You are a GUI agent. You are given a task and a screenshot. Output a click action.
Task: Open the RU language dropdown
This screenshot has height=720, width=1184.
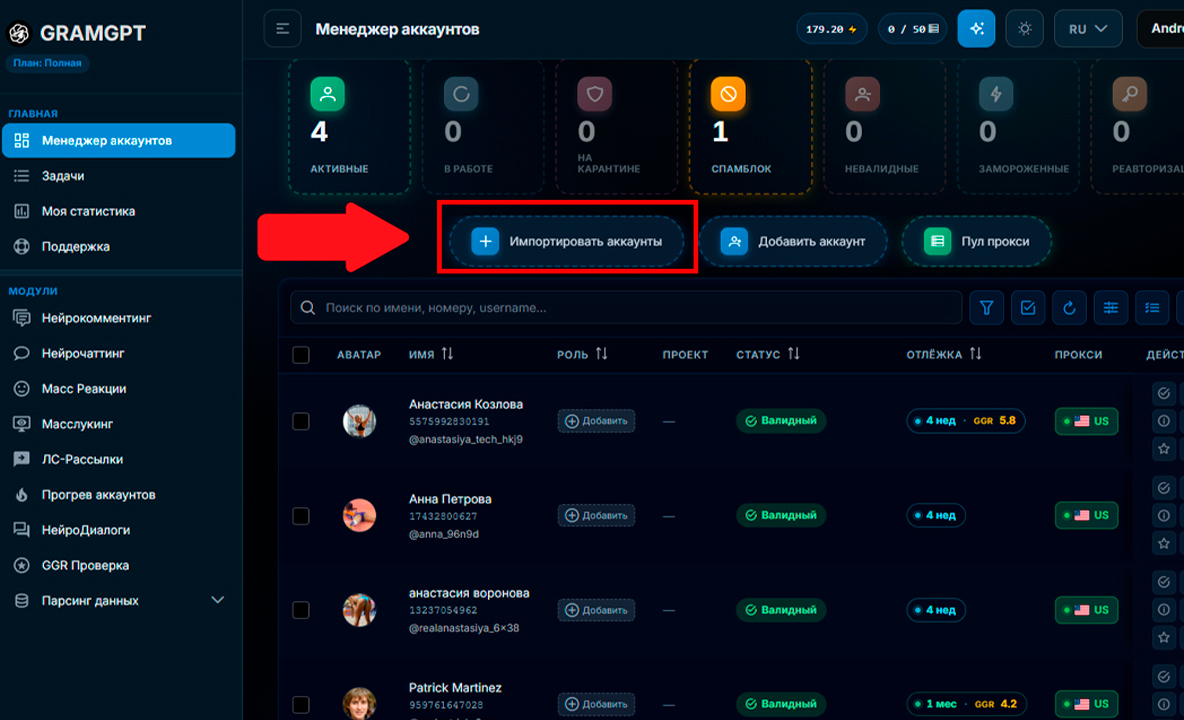click(1088, 29)
